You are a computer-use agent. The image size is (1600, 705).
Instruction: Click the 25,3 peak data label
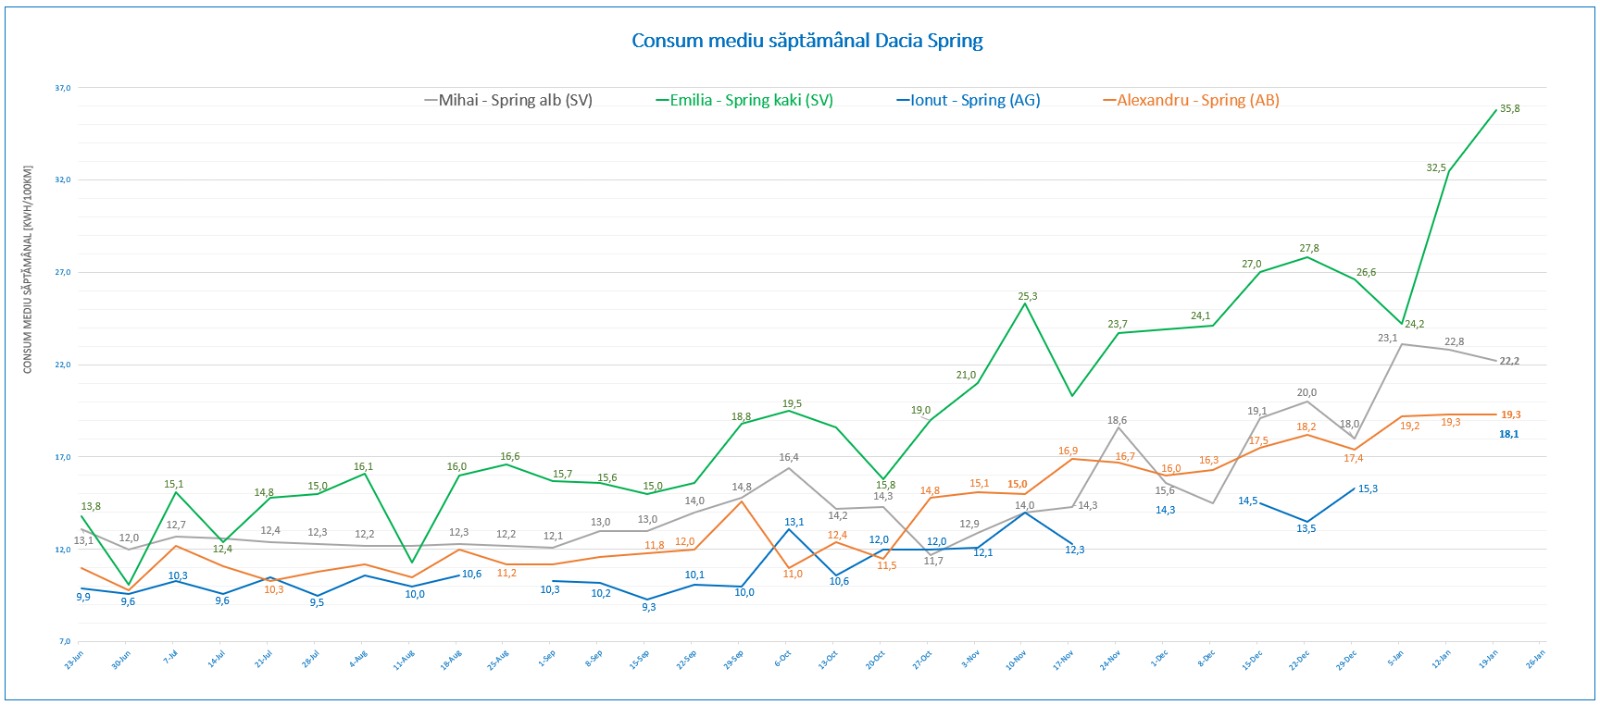1027,296
